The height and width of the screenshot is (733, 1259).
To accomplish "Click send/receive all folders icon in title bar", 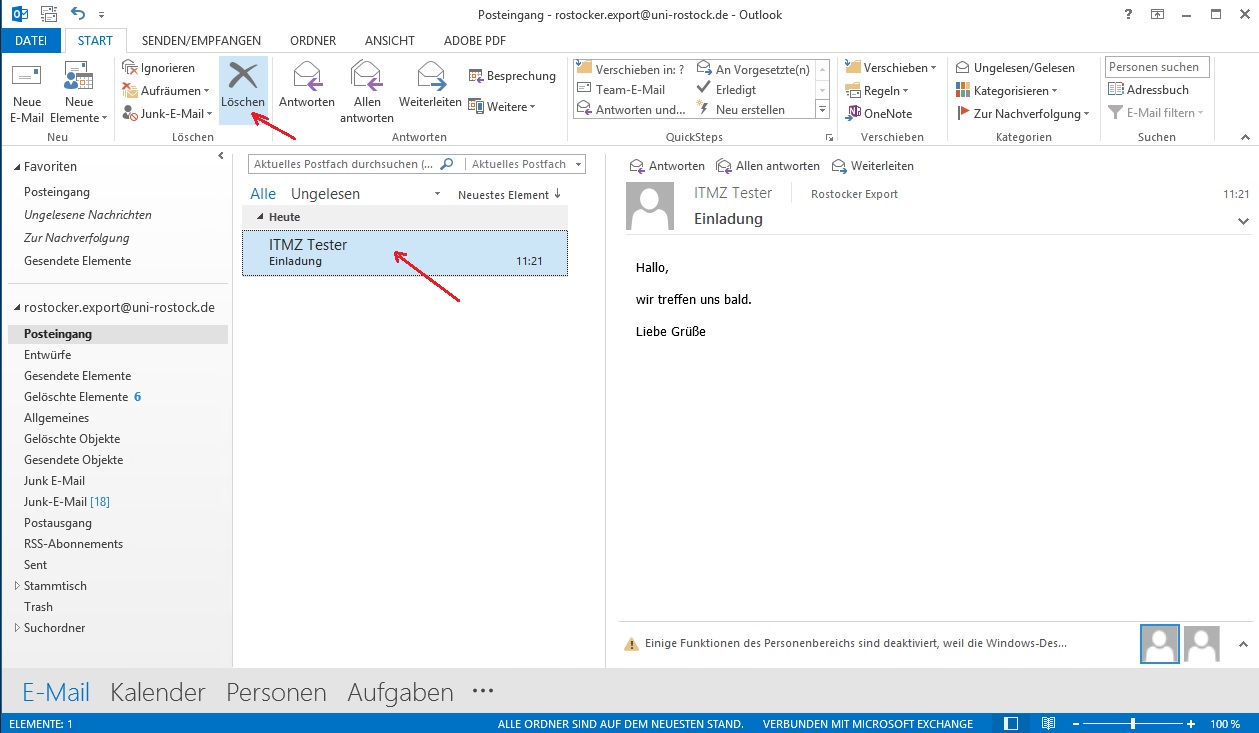I will 47,14.
